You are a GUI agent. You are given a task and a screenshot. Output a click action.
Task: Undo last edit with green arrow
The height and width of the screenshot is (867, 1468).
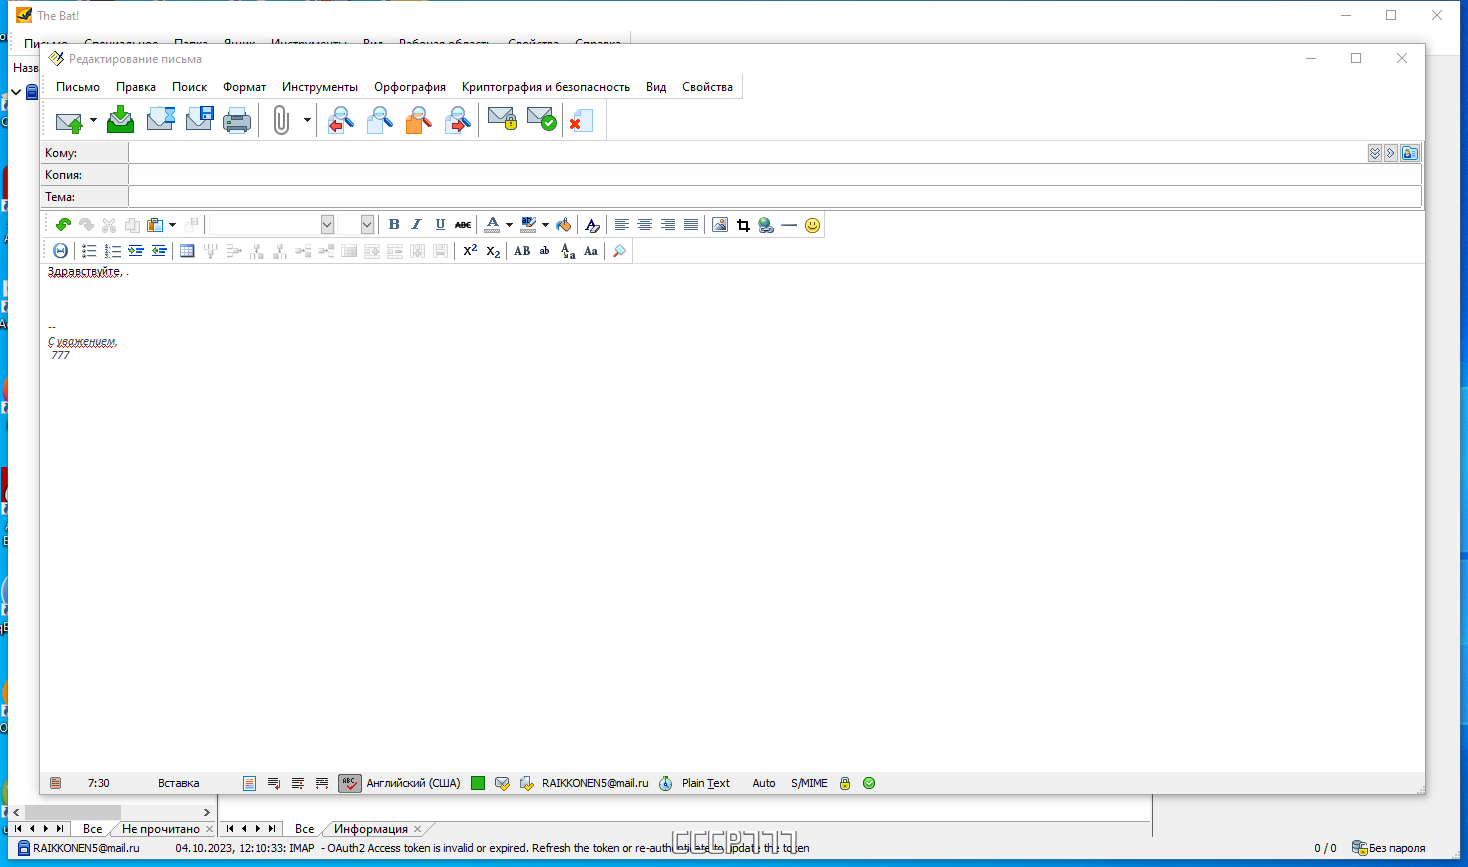(x=63, y=225)
